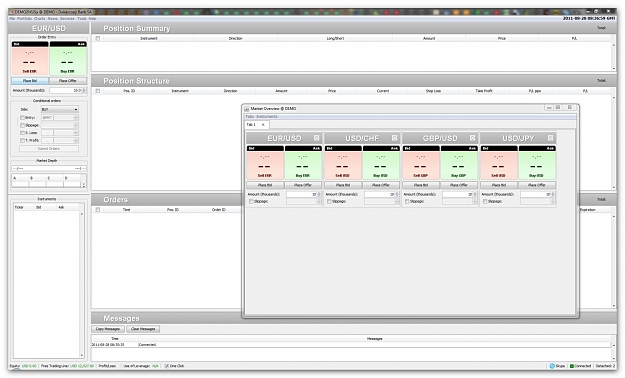The width and height of the screenshot is (625, 378).
Task: Click Place Bid under GBP/USD tile
Action: tap(421, 185)
